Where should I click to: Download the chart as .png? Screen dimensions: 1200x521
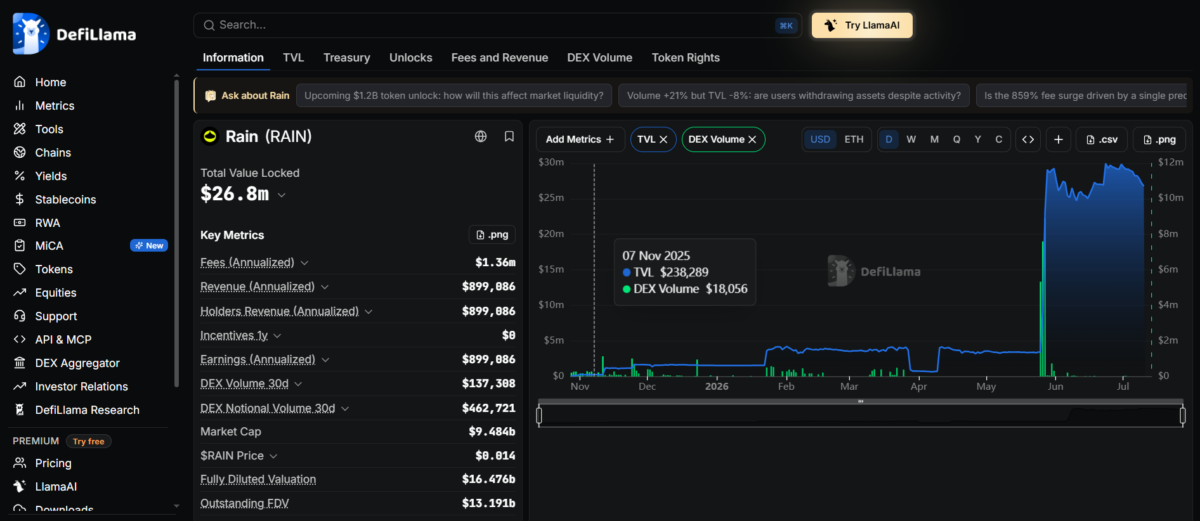point(1159,139)
